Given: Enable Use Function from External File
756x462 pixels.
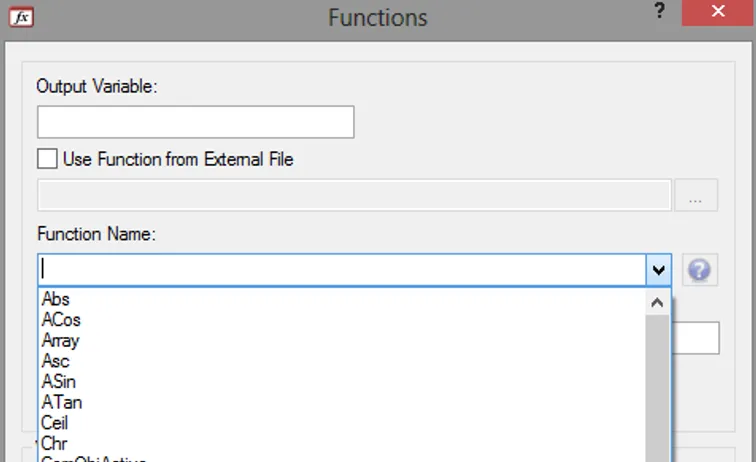Looking at the screenshot, I should [x=47, y=159].
